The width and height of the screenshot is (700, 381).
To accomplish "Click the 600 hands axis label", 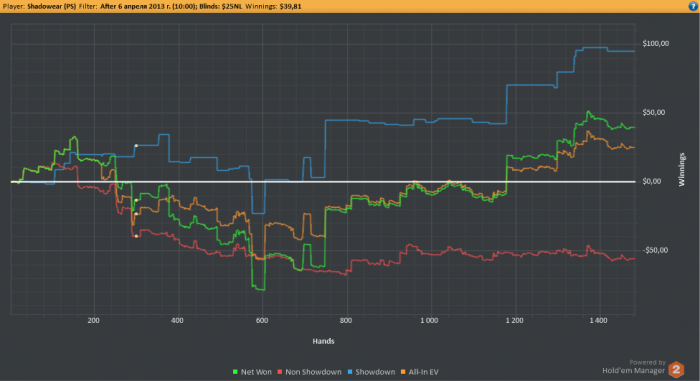I will (x=262, y=320).
